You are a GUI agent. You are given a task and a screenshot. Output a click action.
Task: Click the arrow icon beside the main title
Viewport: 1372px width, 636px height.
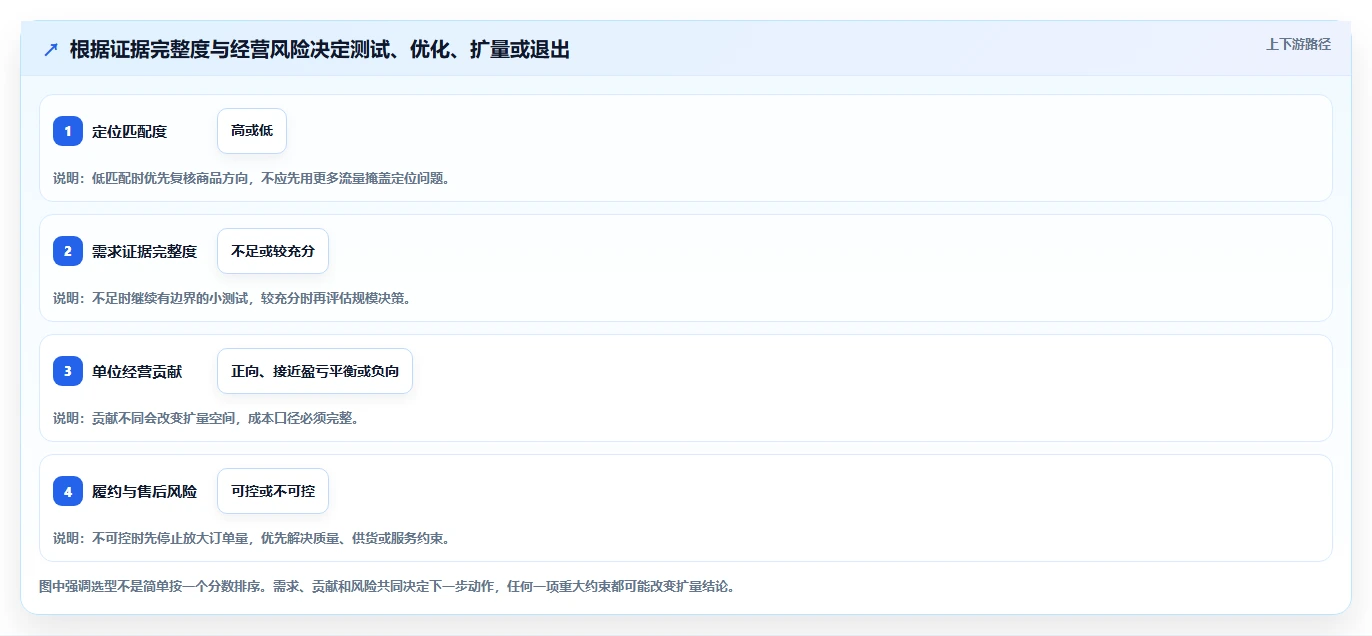coord(51,50)
